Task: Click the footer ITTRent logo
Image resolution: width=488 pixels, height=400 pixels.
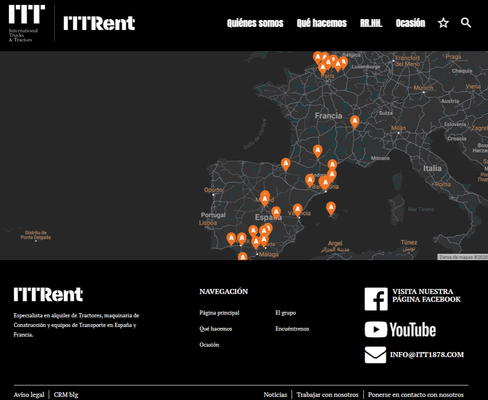Action: pyautogui.click(x=48, y=294)
